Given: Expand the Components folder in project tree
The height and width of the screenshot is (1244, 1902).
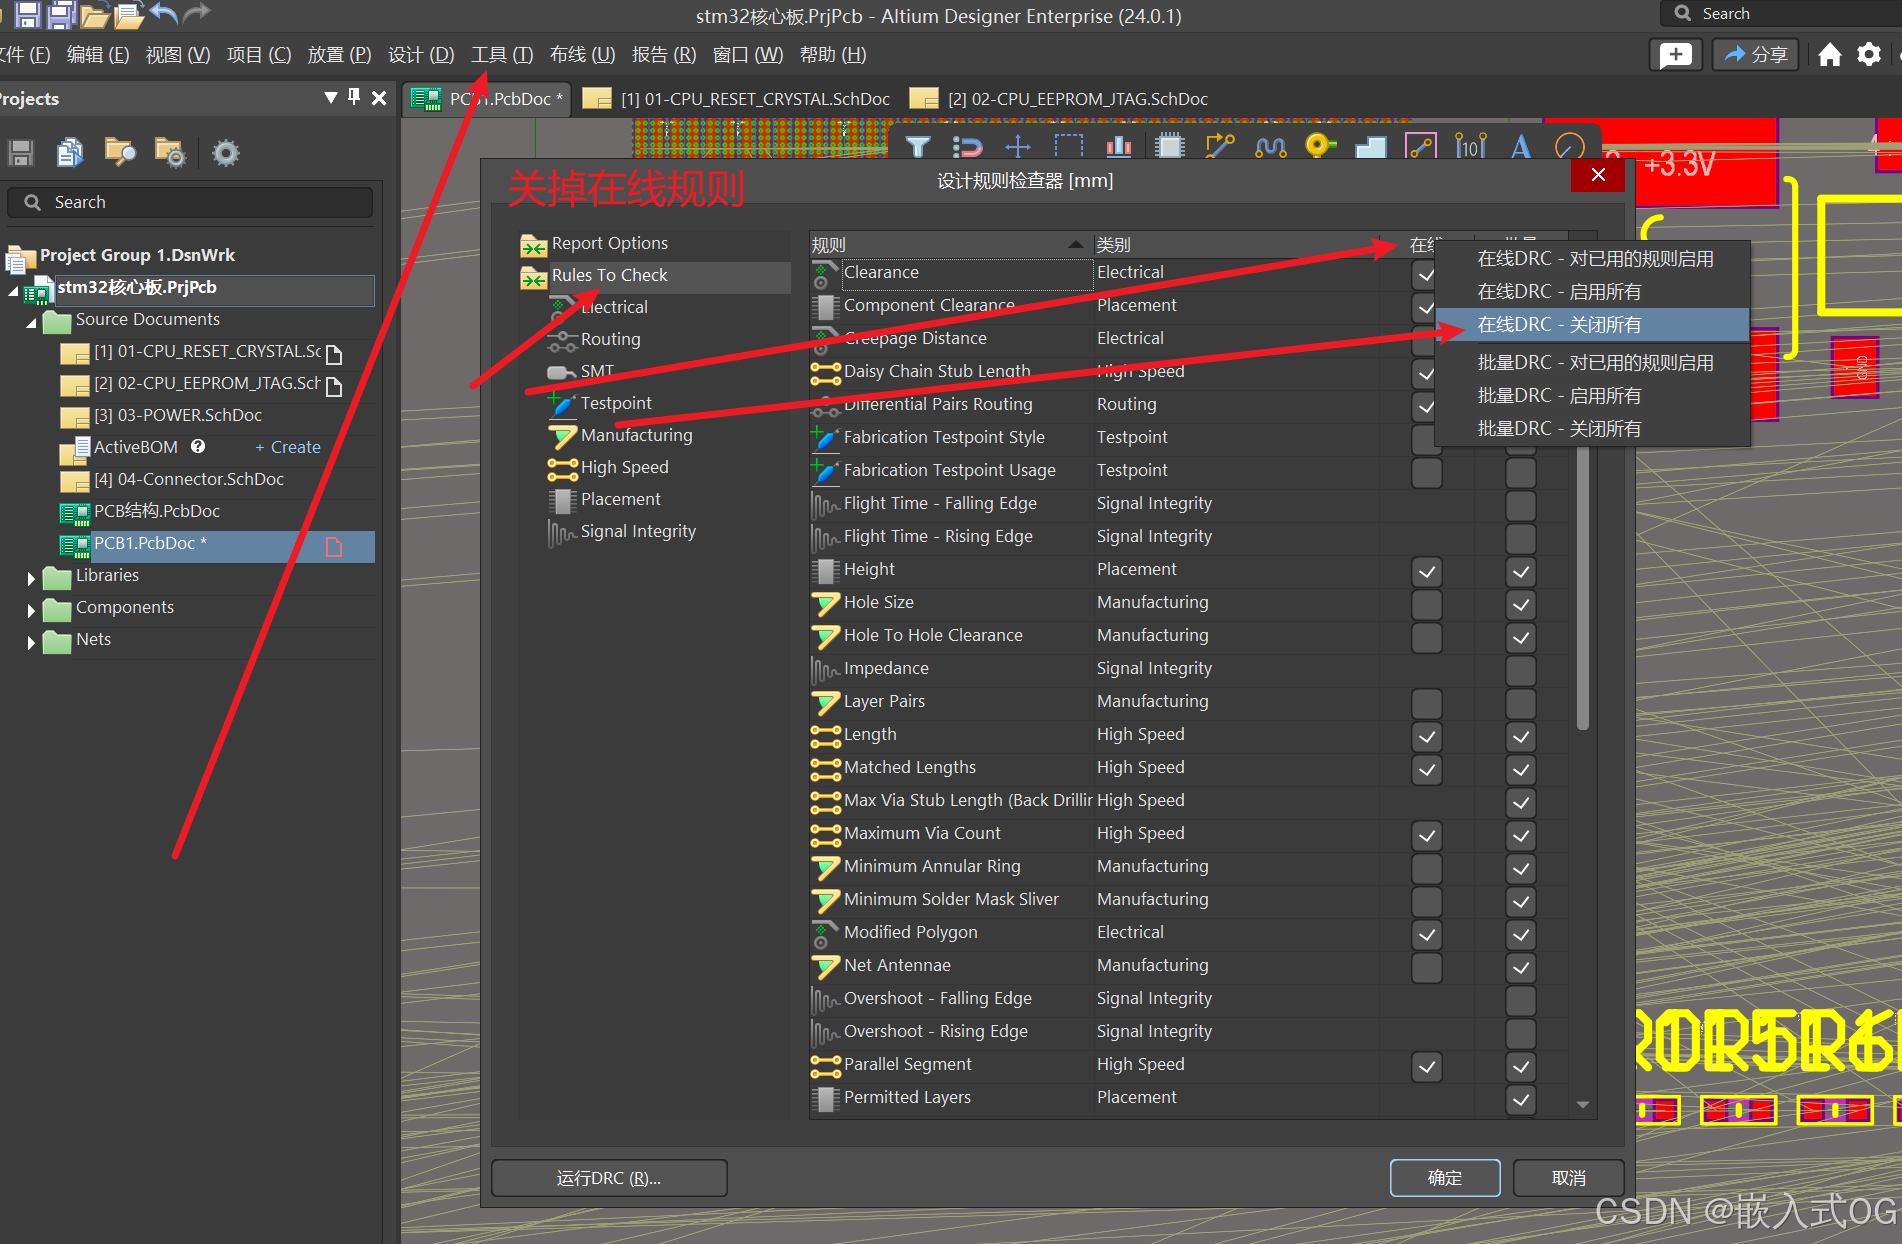Looking at the screenshot, I should (x=31, y=610).
